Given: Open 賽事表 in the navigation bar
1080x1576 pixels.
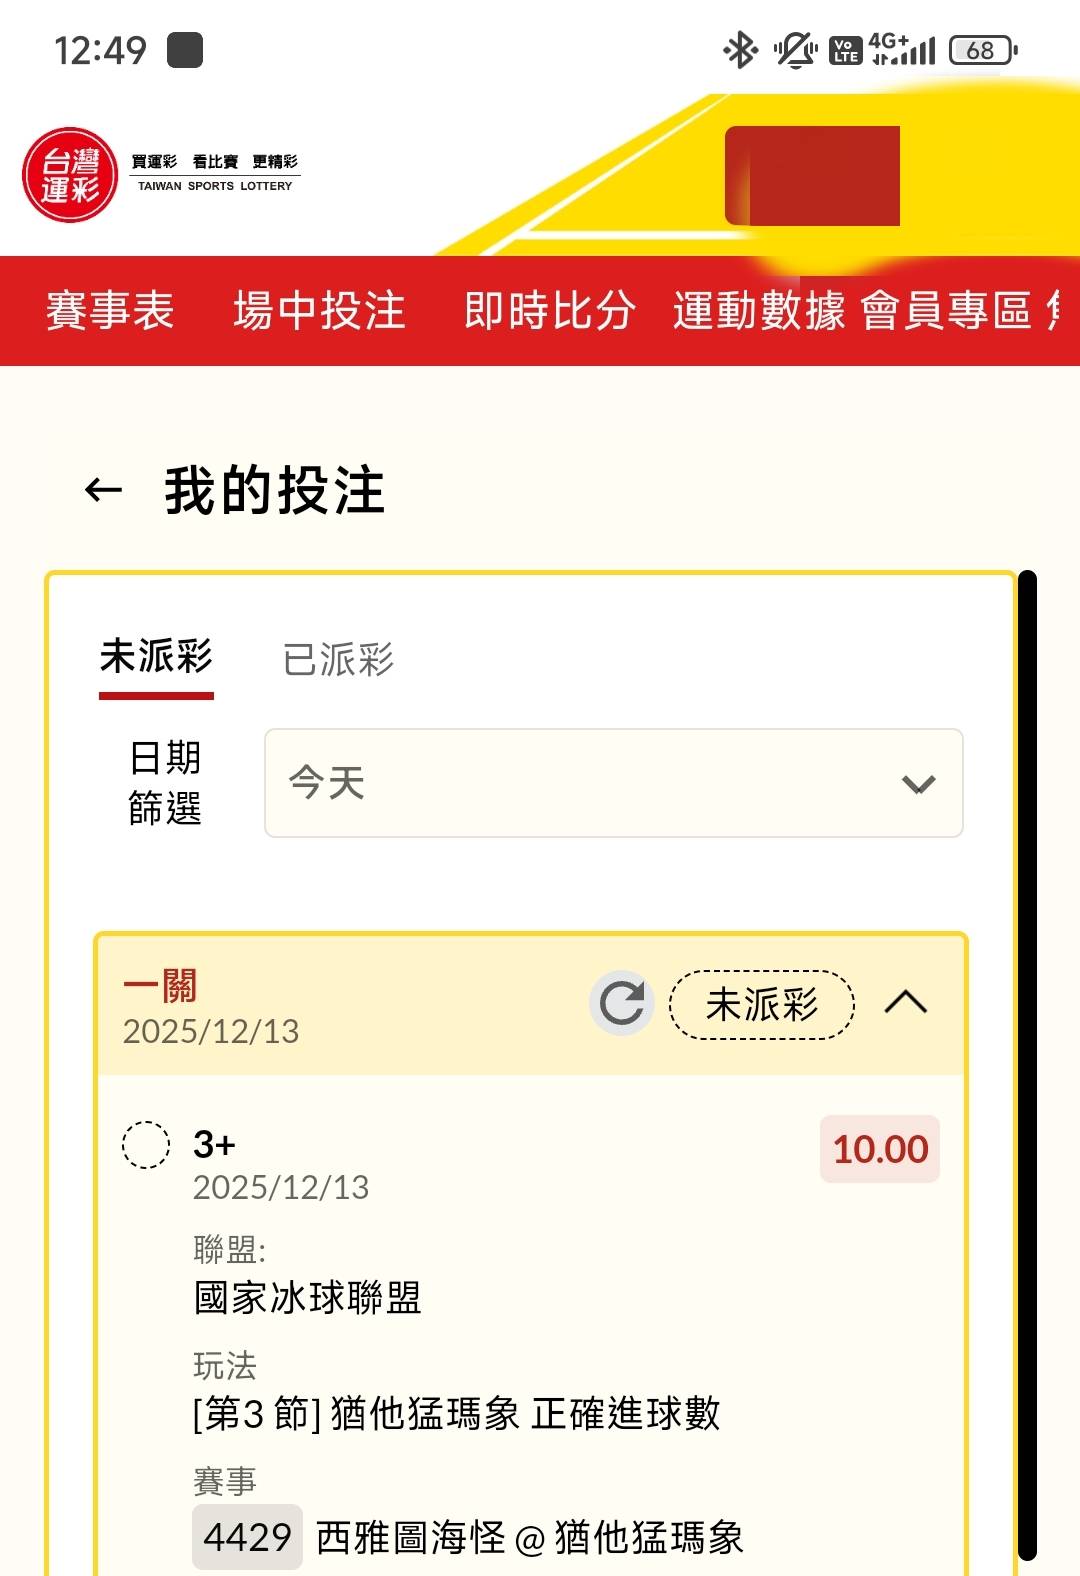Looking at the screenshot, I should tap(110, 310).
